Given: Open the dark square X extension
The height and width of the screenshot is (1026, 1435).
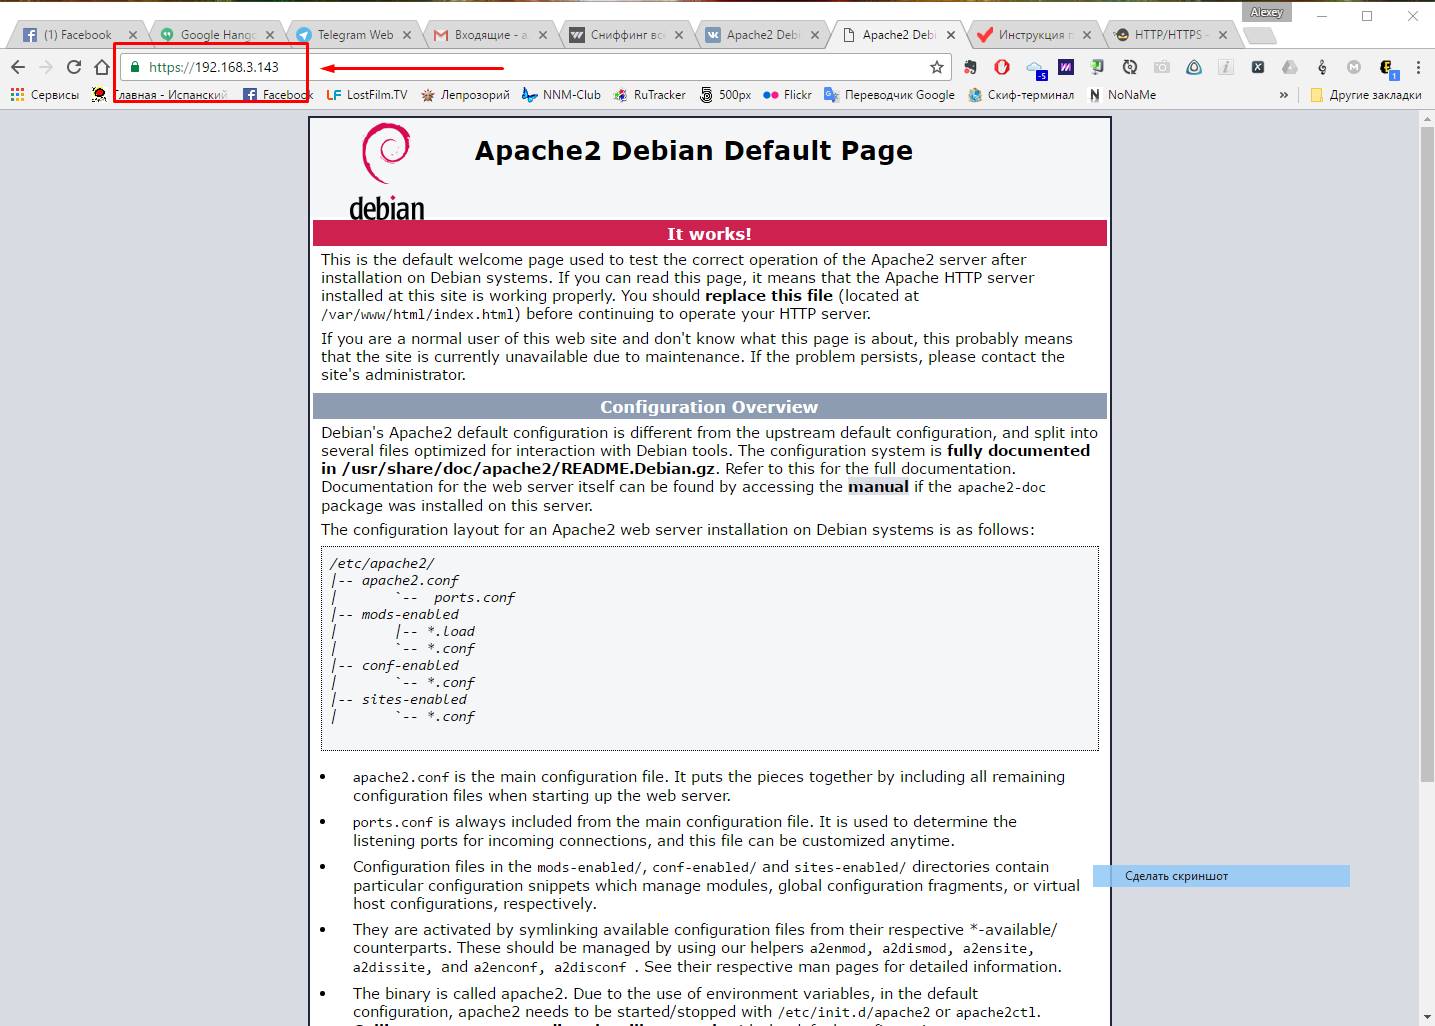Looking at the screenshot, I should point(1258,67).
